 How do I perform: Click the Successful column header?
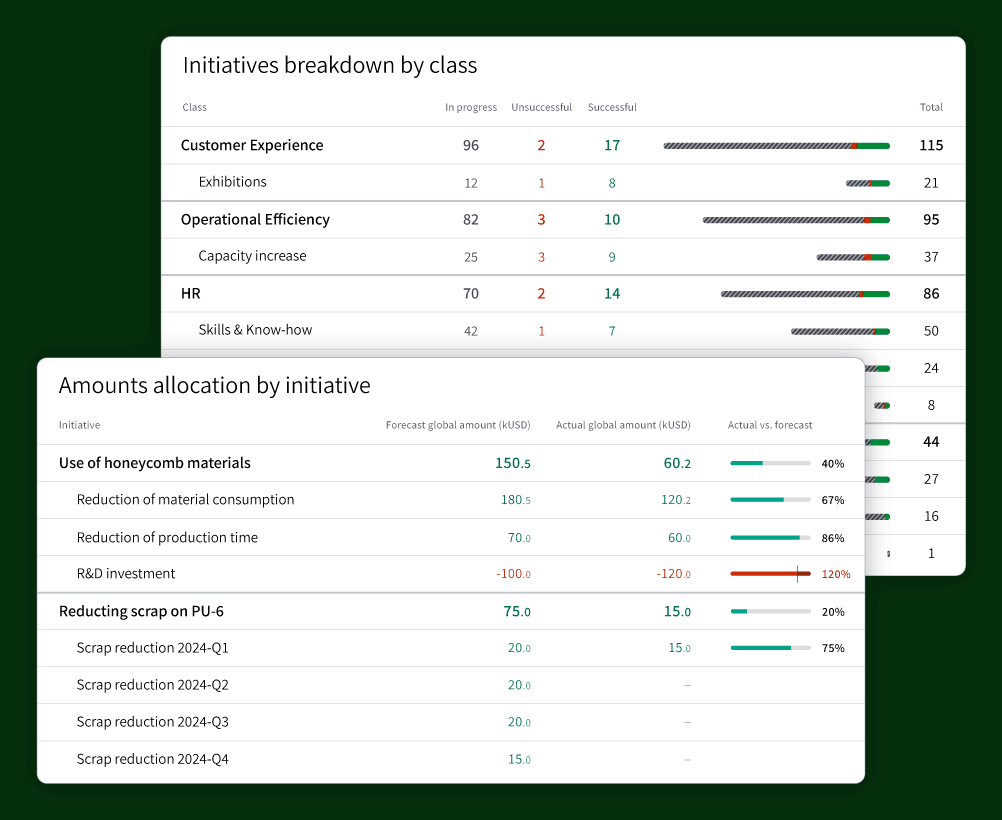pos(612,107)
